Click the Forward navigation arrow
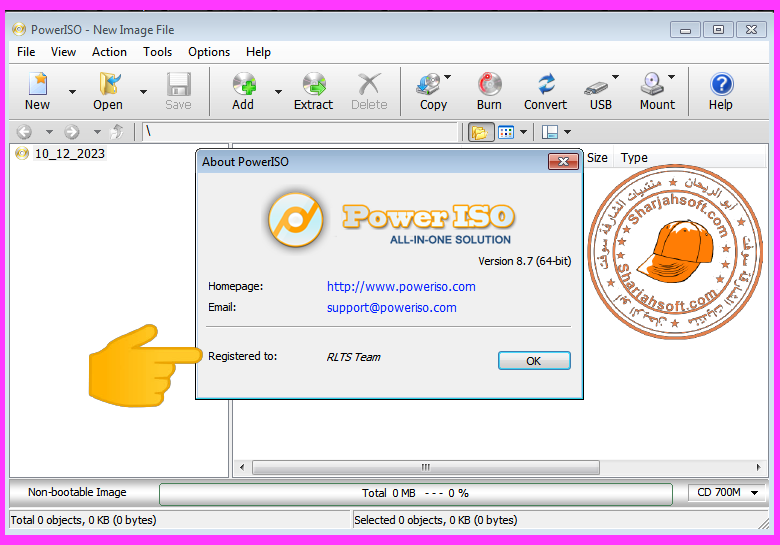780x545 pixels. pos(72,132)
